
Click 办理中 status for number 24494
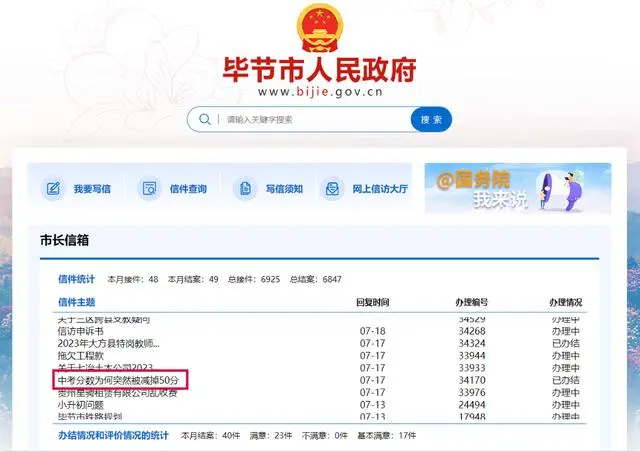point(566,405)
